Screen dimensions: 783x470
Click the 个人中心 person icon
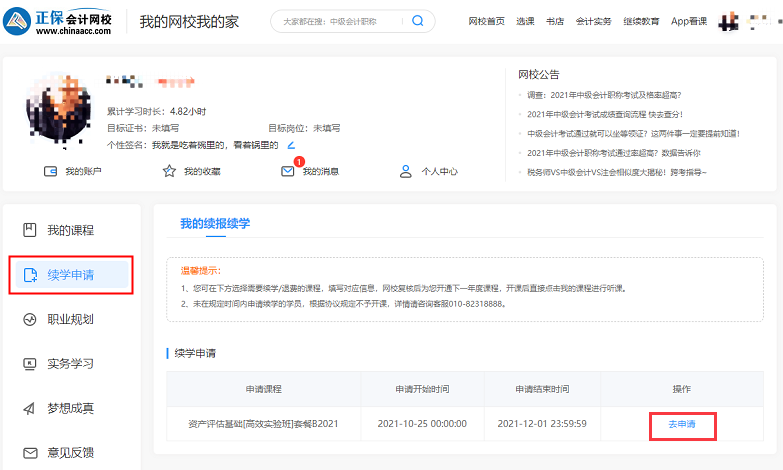(x=406, y=171)
